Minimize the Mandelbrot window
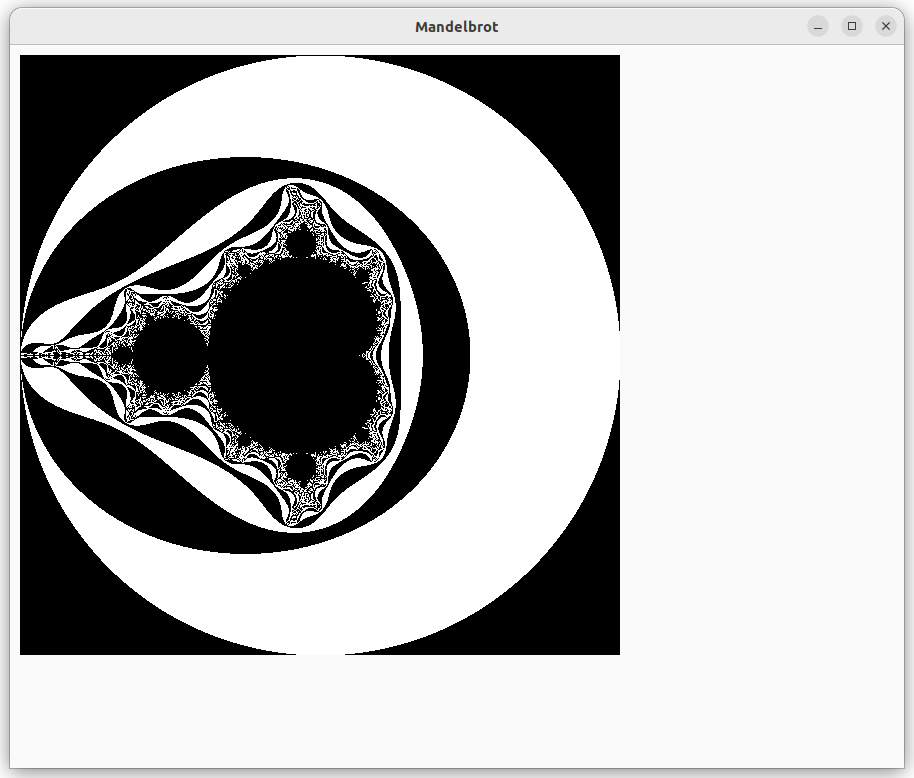This screenshot has height=778, width=914. (818, 26)
